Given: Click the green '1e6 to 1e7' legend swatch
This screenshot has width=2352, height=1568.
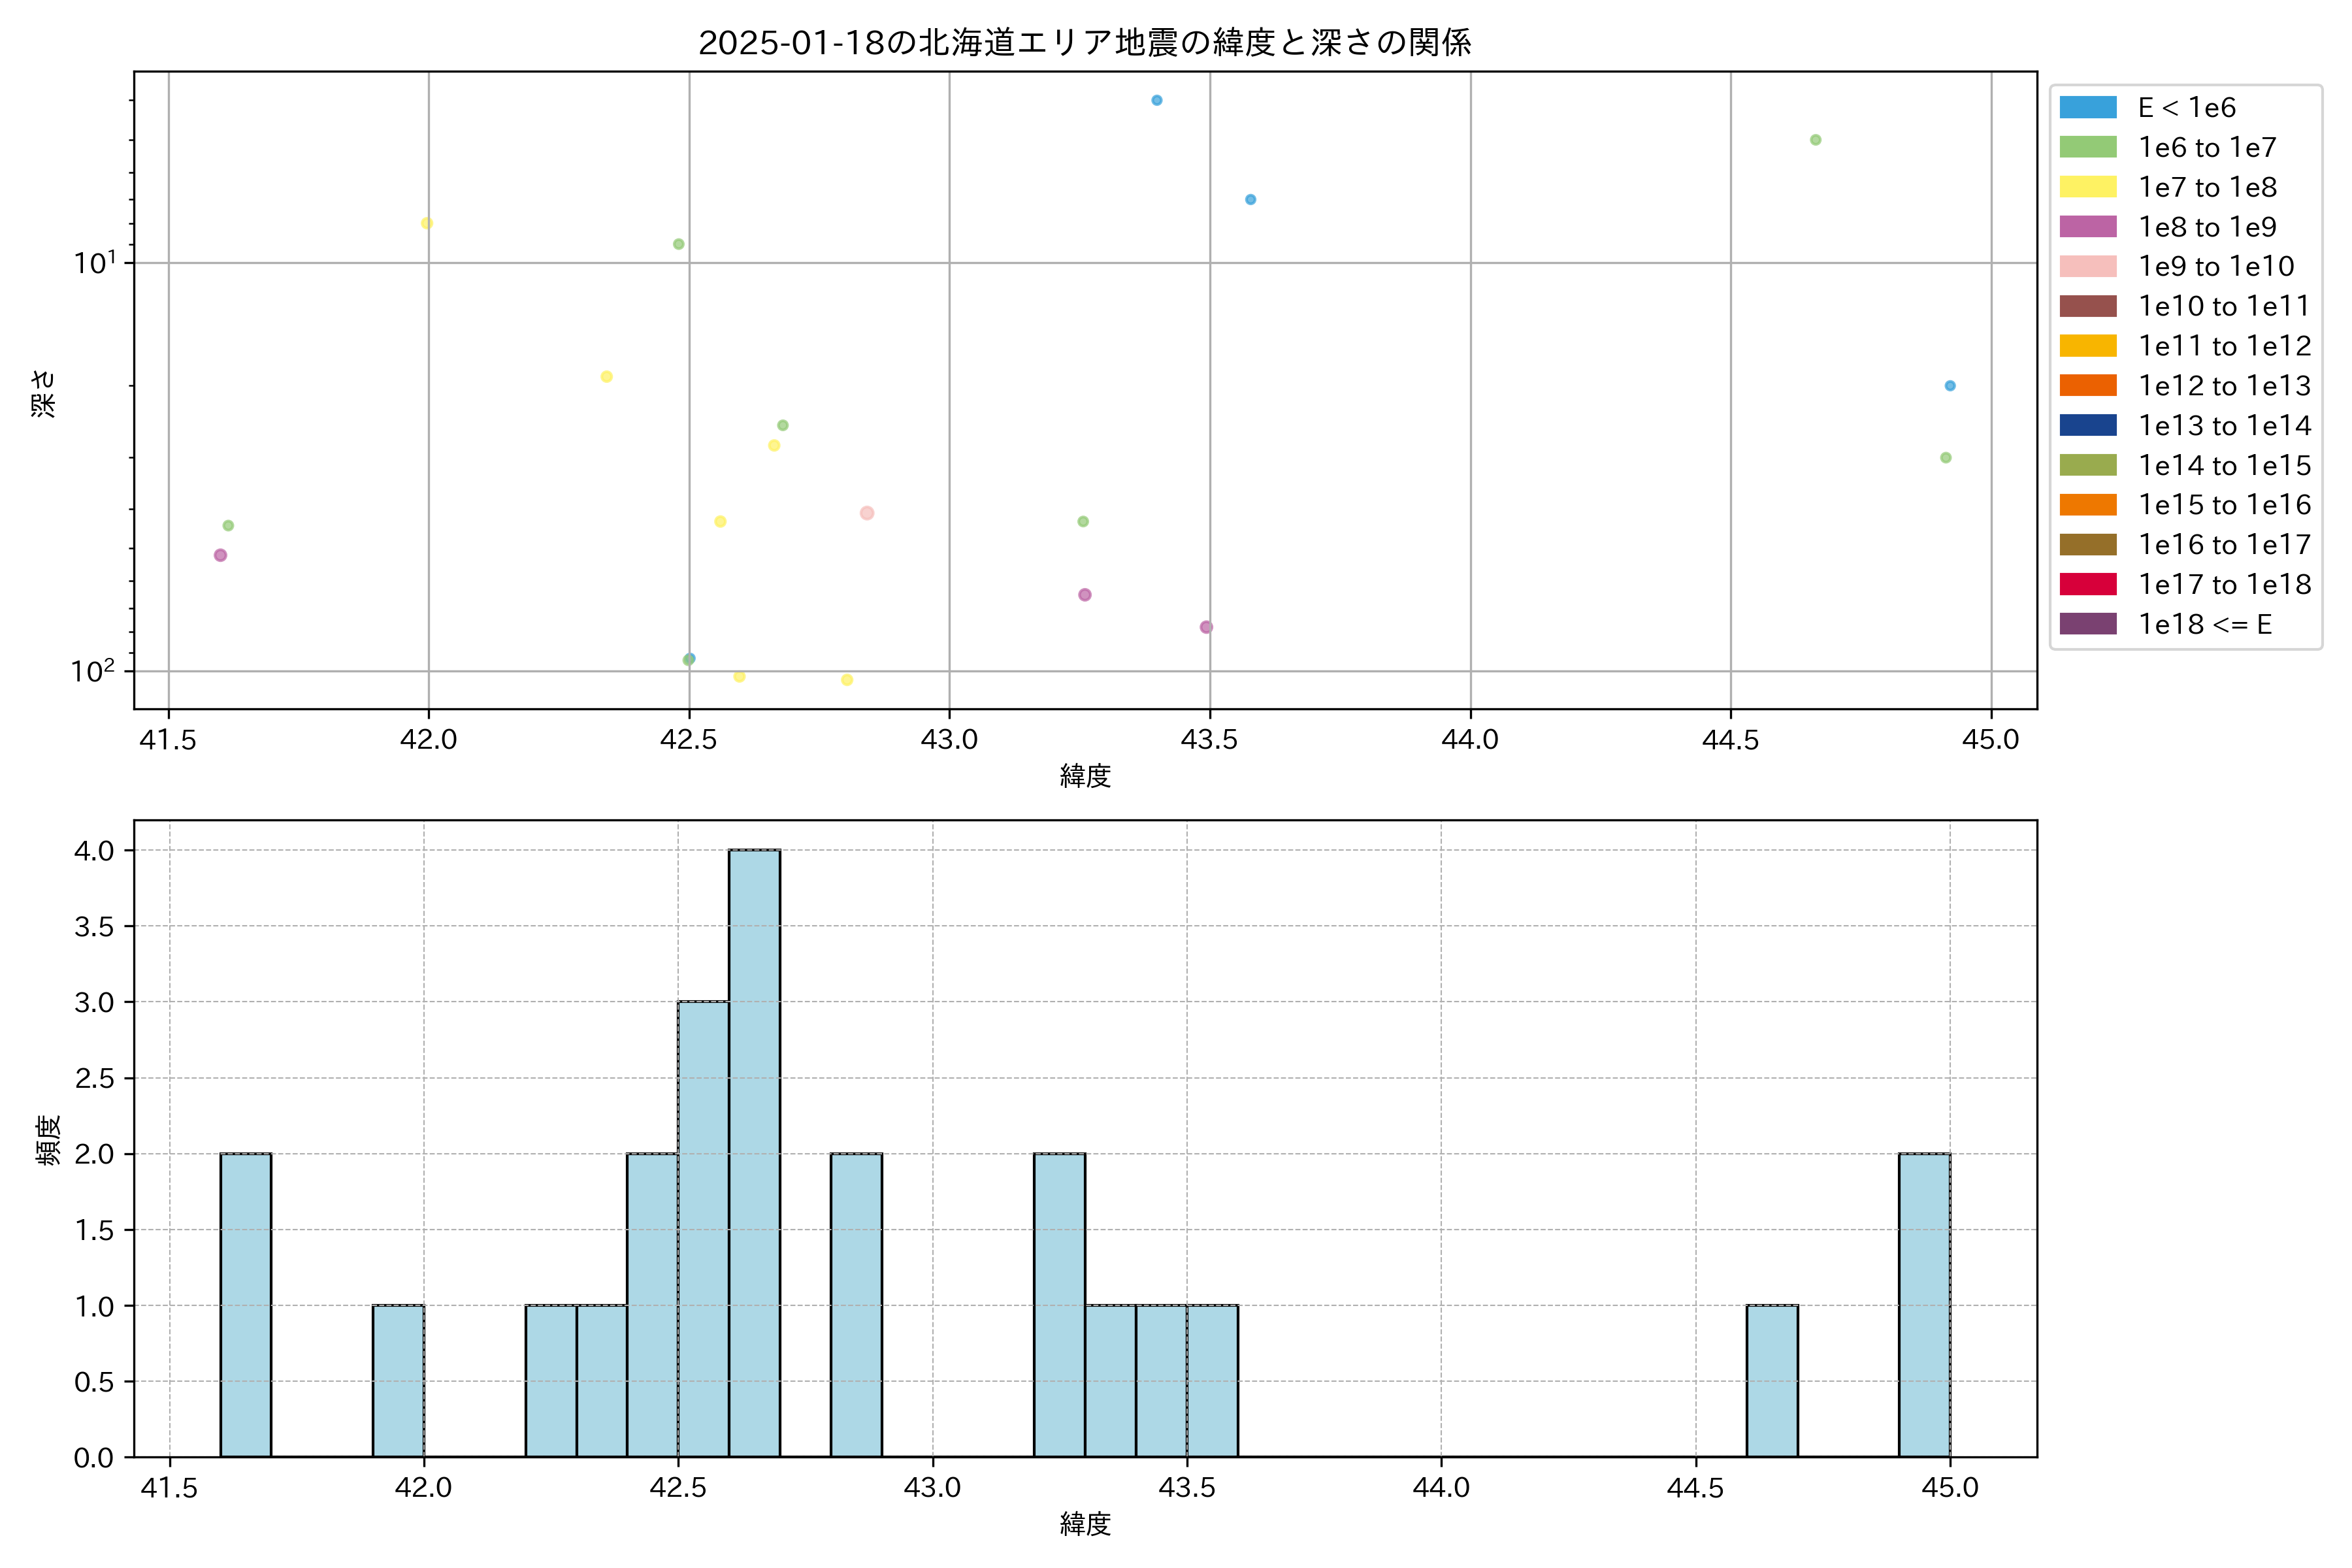Looking at the screenshot, I should (x=2088, y=147).
